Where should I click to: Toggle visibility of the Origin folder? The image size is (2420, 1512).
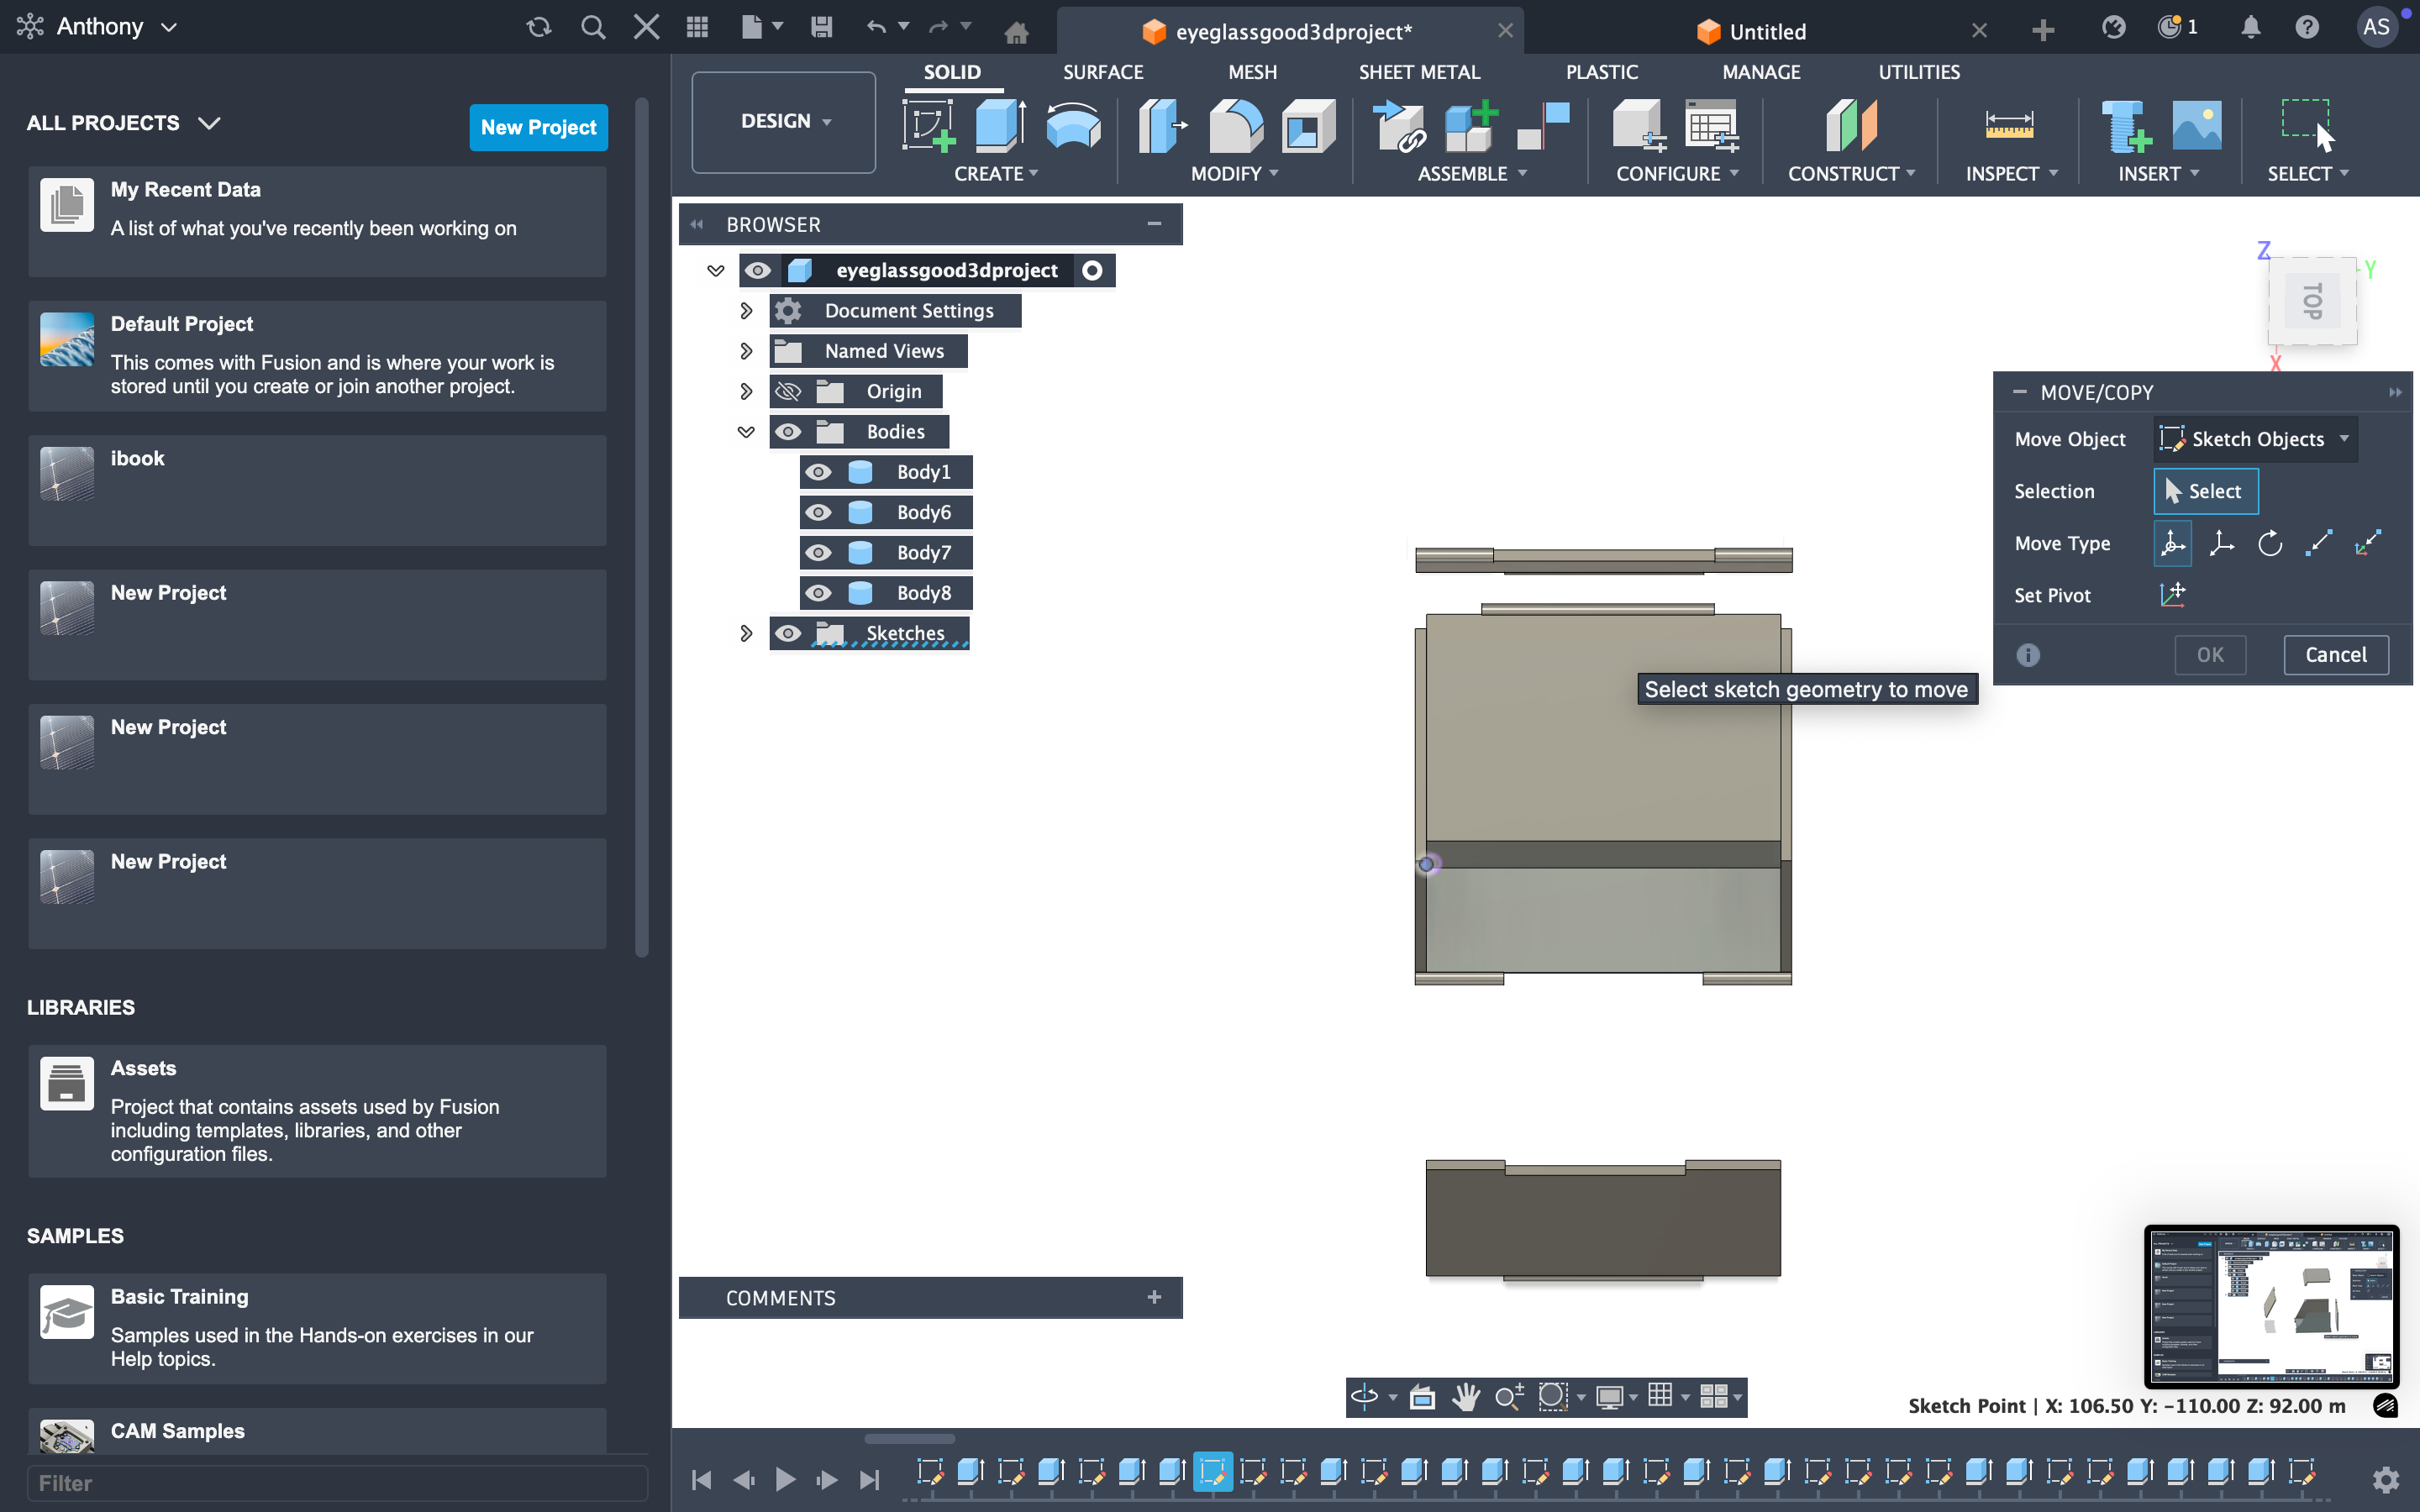pyautogui.click(x=788, y=391)
